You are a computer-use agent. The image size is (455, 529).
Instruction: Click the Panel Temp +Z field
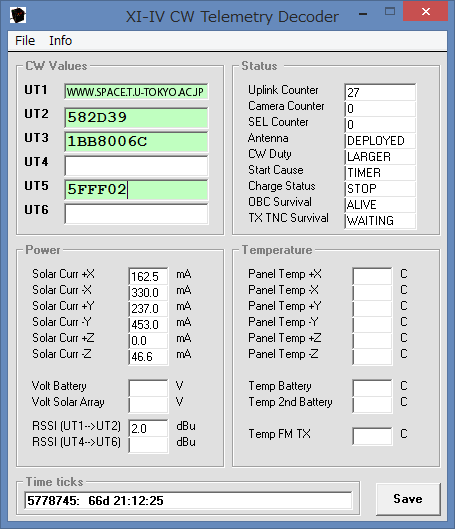click(372, 340)
